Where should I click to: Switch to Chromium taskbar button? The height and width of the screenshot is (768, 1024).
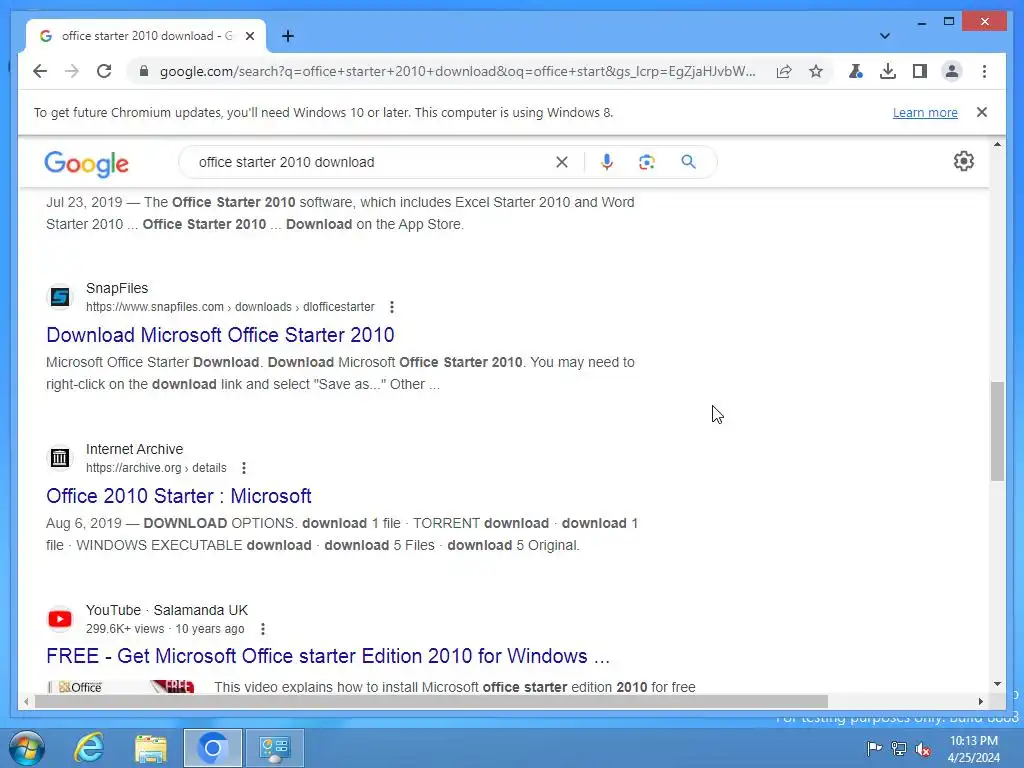tap(213, 748)
